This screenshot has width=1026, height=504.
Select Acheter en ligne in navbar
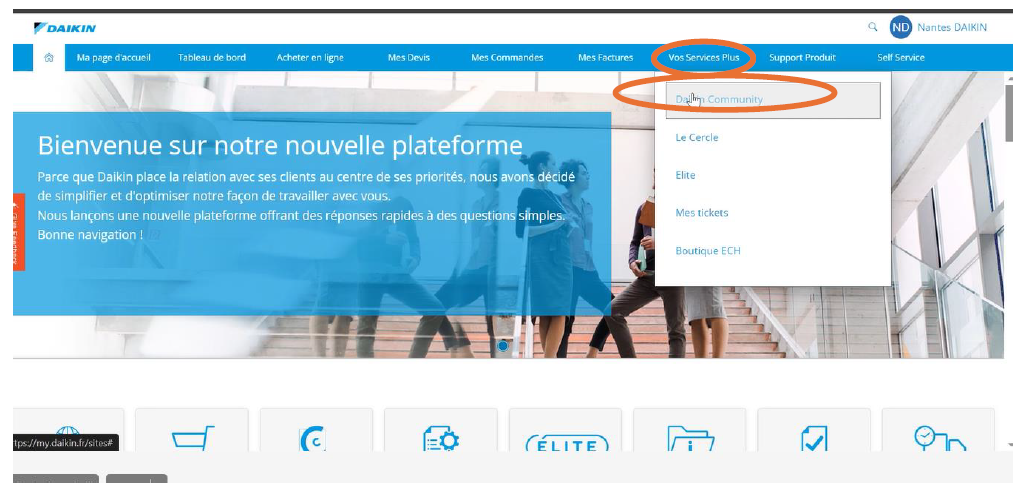pyautogui.click(x=310, y=58)
